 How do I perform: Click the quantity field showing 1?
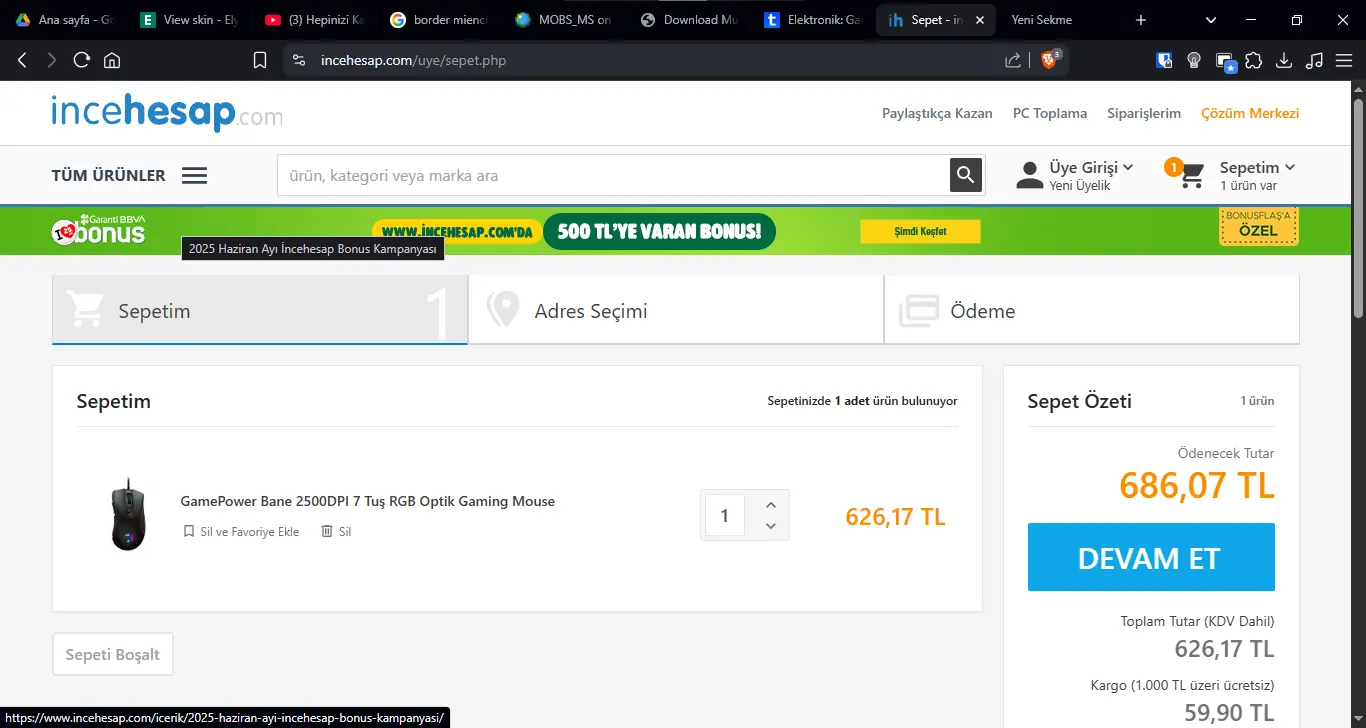point(725,516)
